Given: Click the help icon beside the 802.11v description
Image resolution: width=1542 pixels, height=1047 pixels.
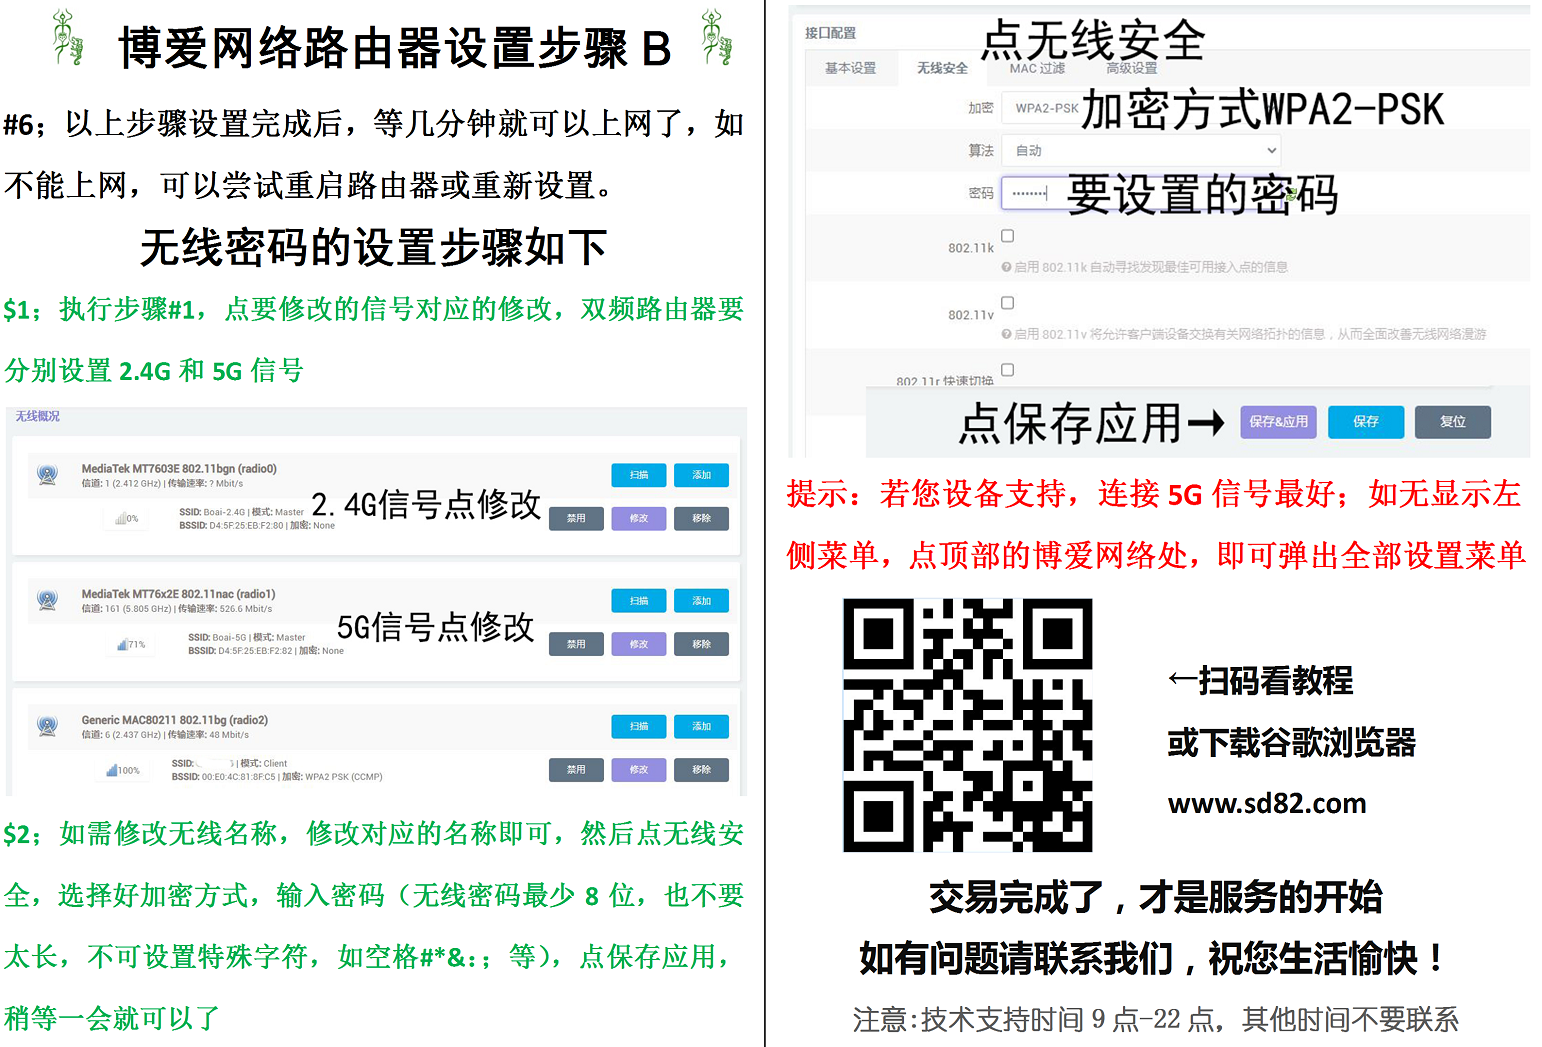Looking at the screenshot, I should point(1006,334).
